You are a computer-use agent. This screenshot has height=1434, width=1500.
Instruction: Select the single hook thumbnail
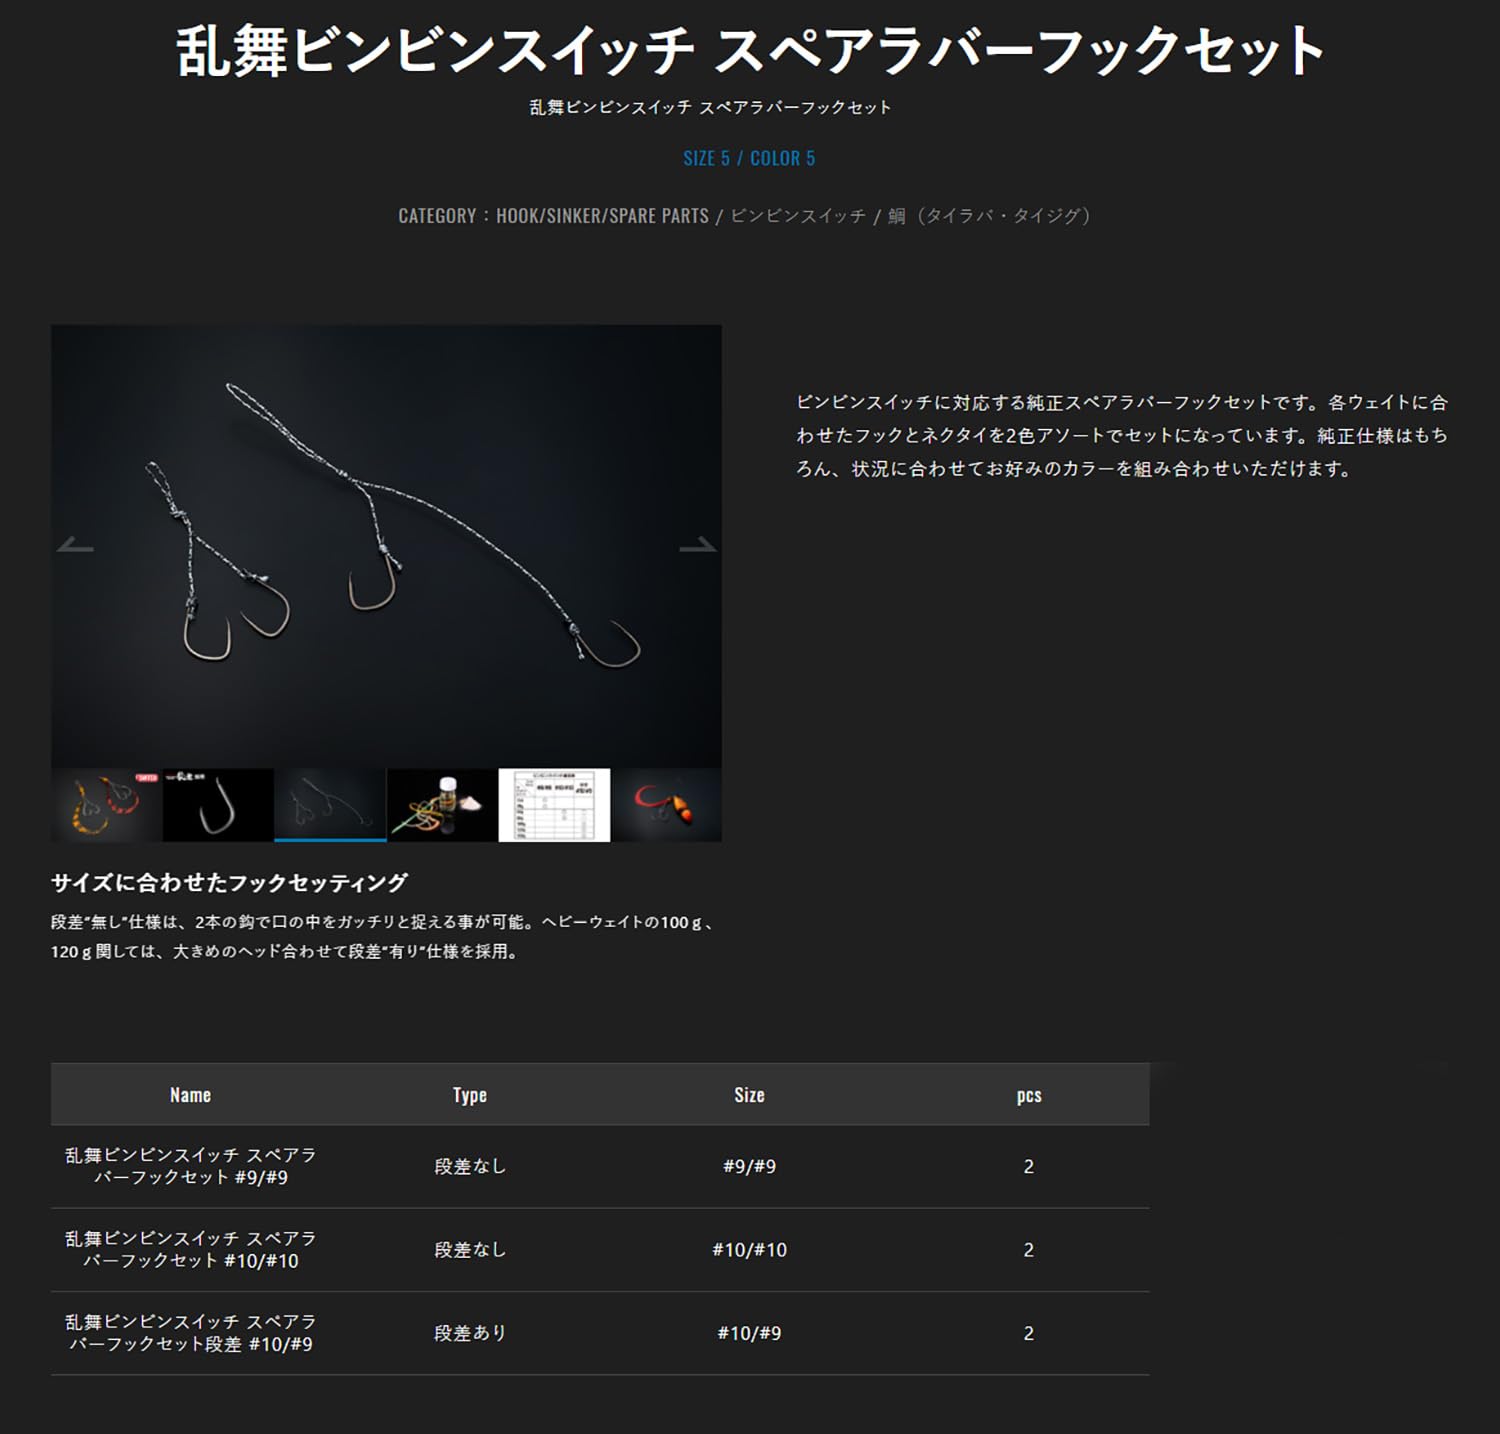pos(218,805)
